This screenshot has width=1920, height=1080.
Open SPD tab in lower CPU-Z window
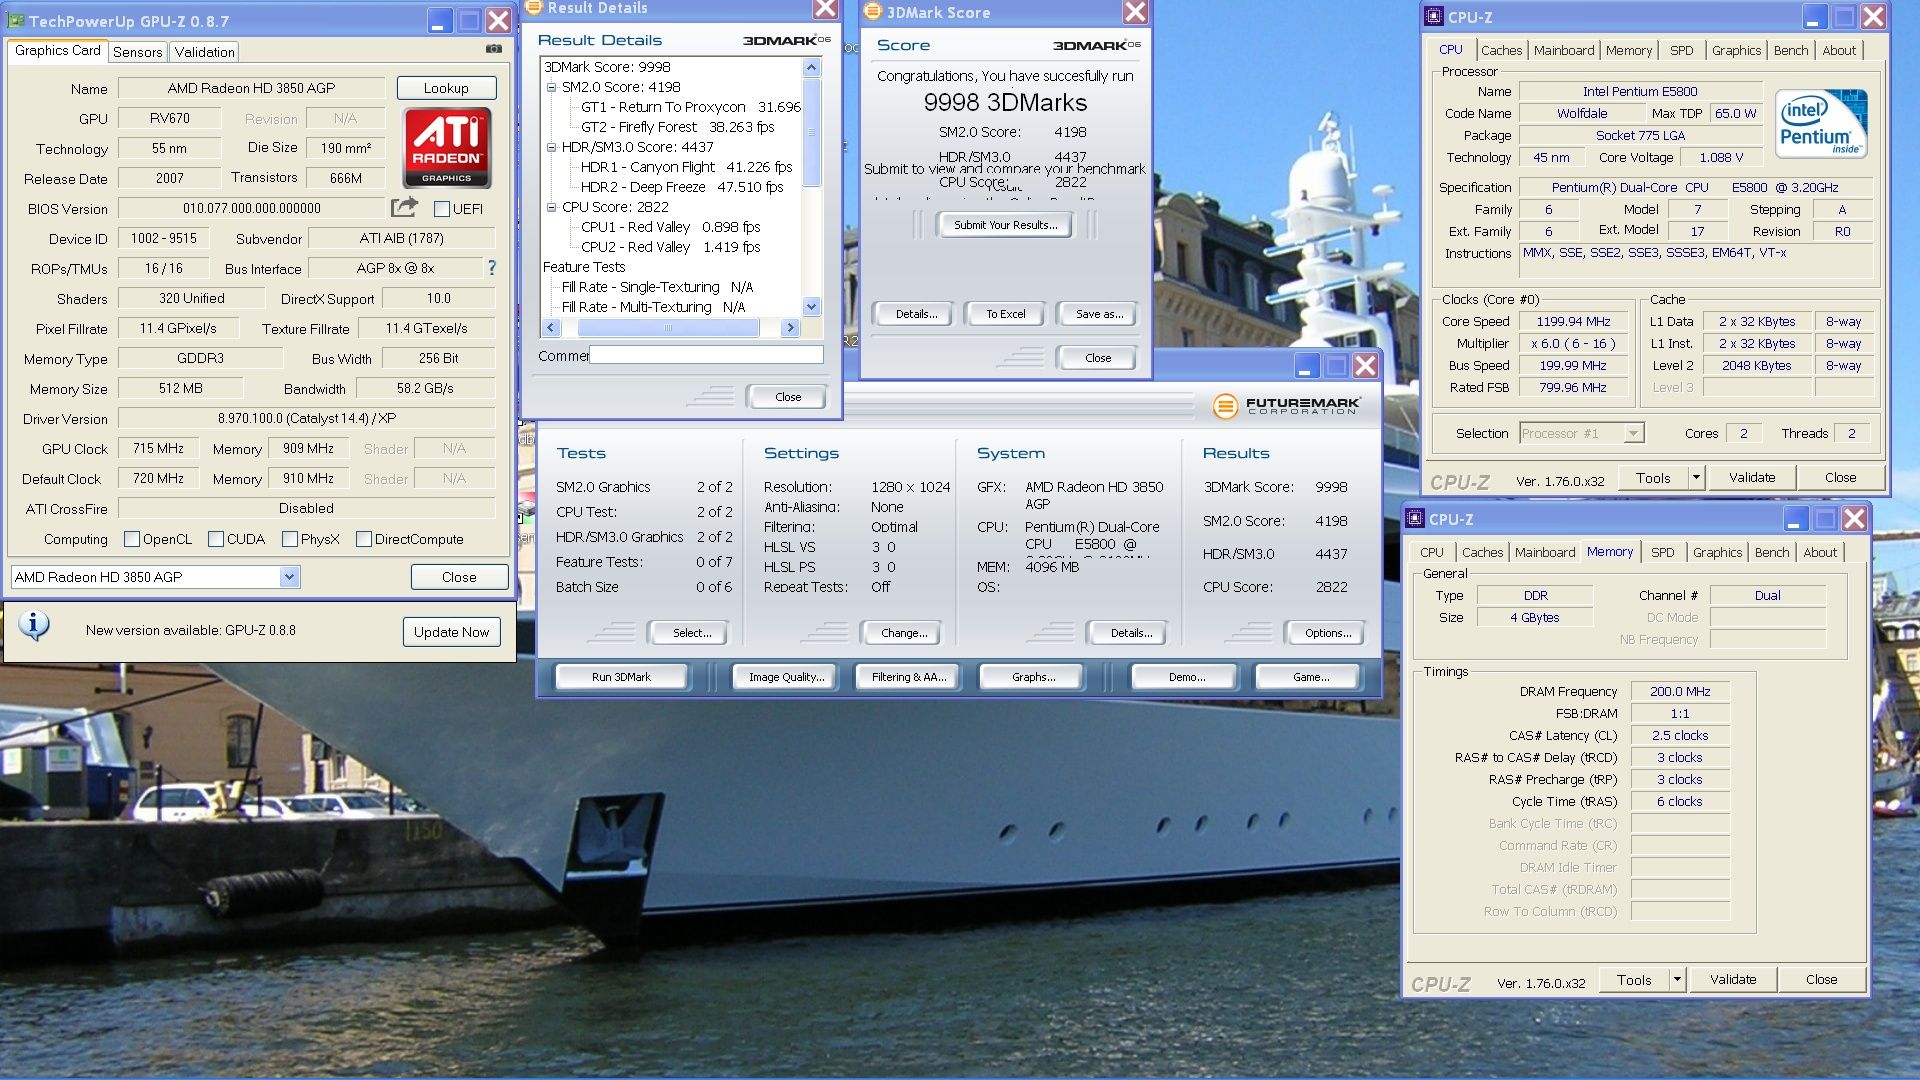pos(1662,552)
